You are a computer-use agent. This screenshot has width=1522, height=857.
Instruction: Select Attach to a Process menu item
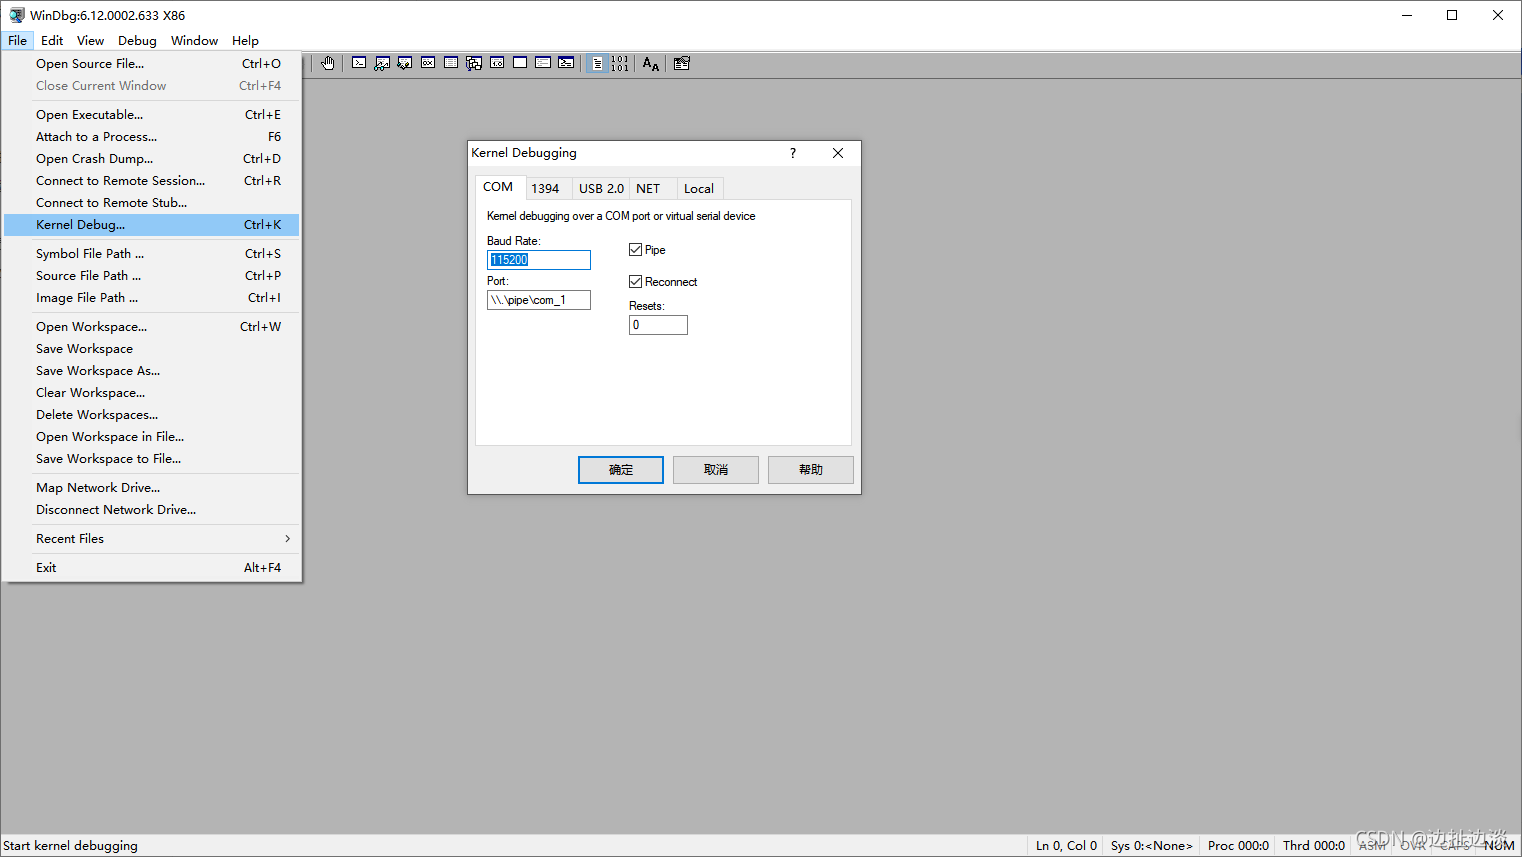pos(152,137)
